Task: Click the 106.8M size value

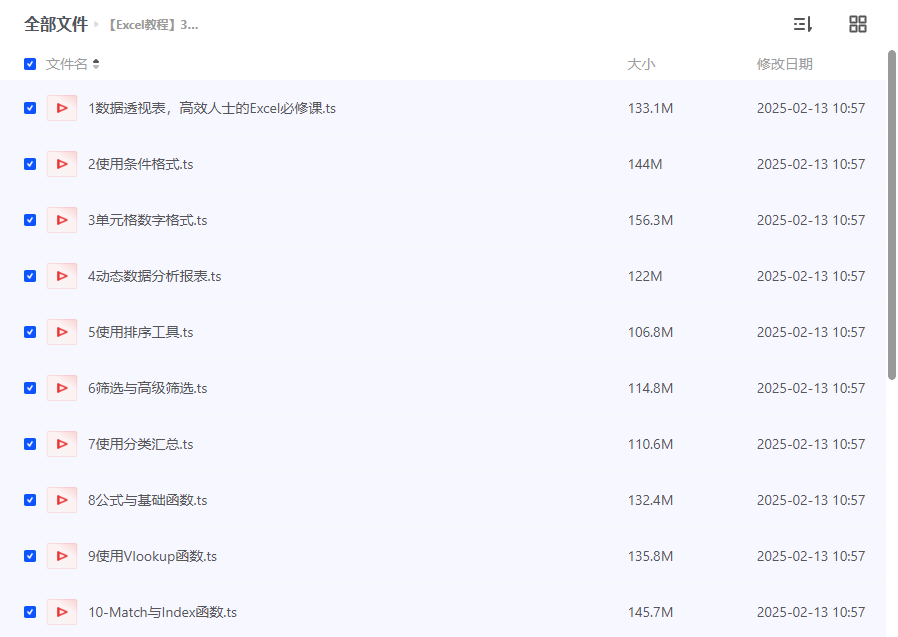Action: (650, 332)
